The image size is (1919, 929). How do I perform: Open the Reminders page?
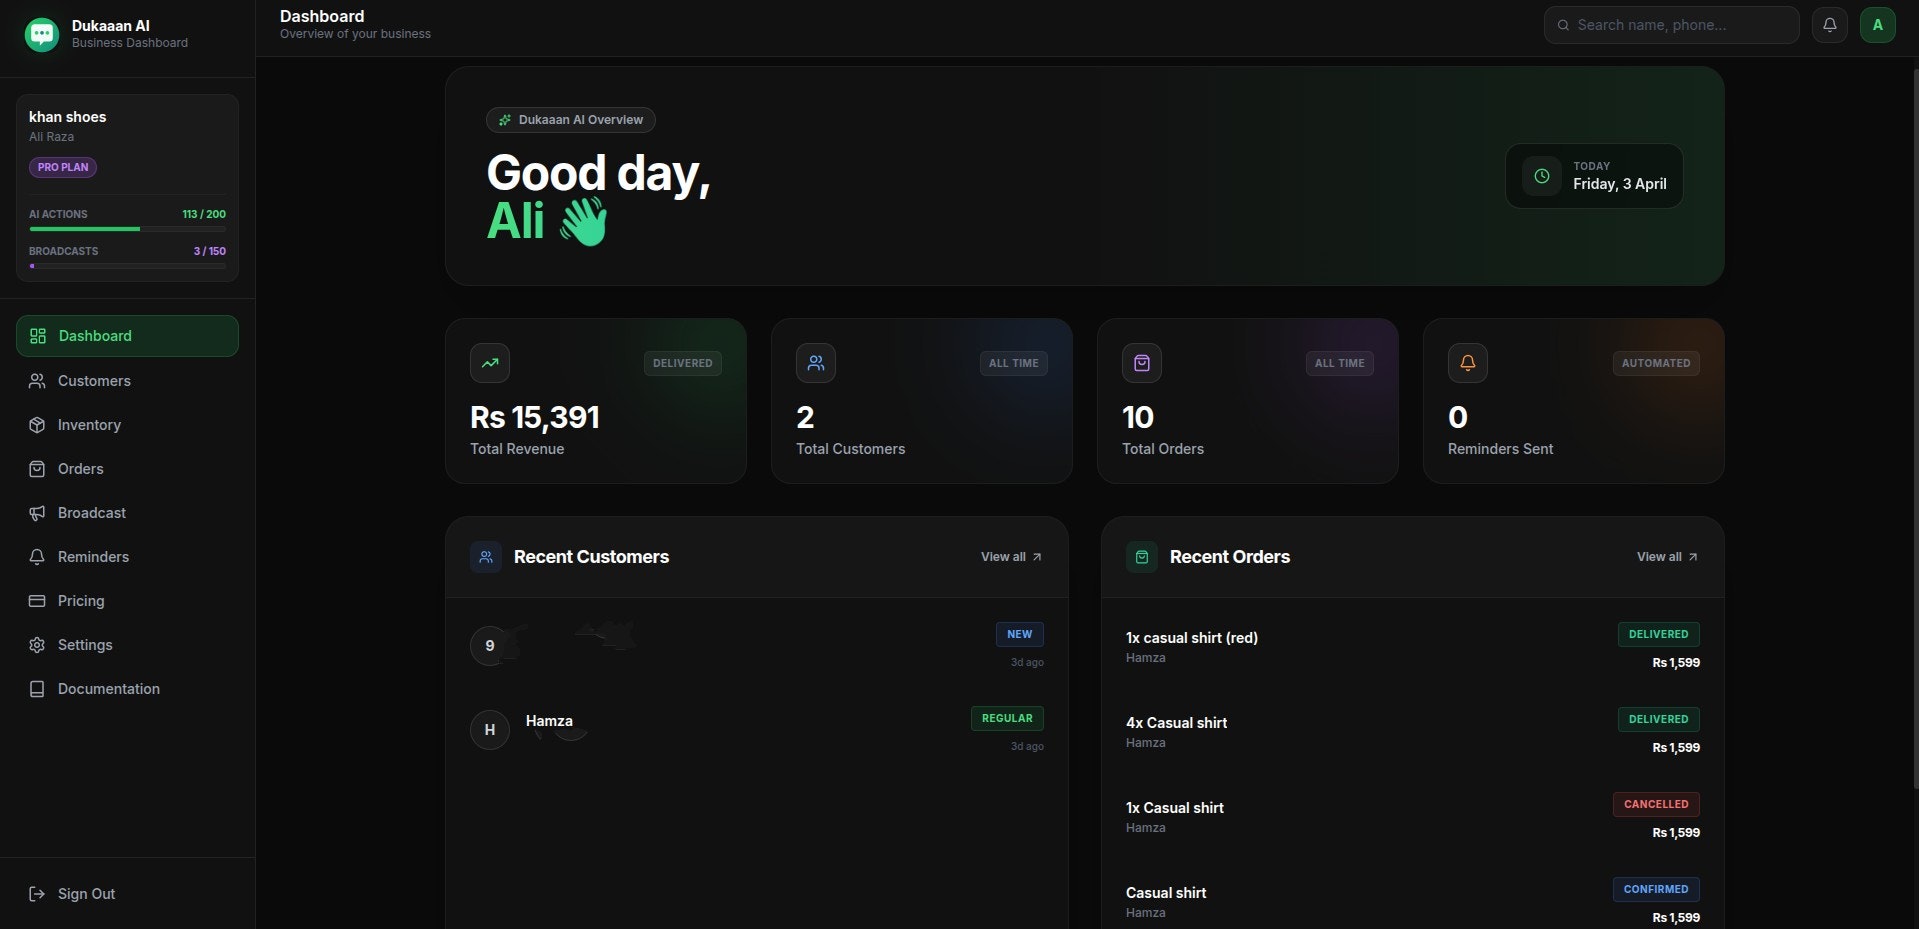click(127, 557)
